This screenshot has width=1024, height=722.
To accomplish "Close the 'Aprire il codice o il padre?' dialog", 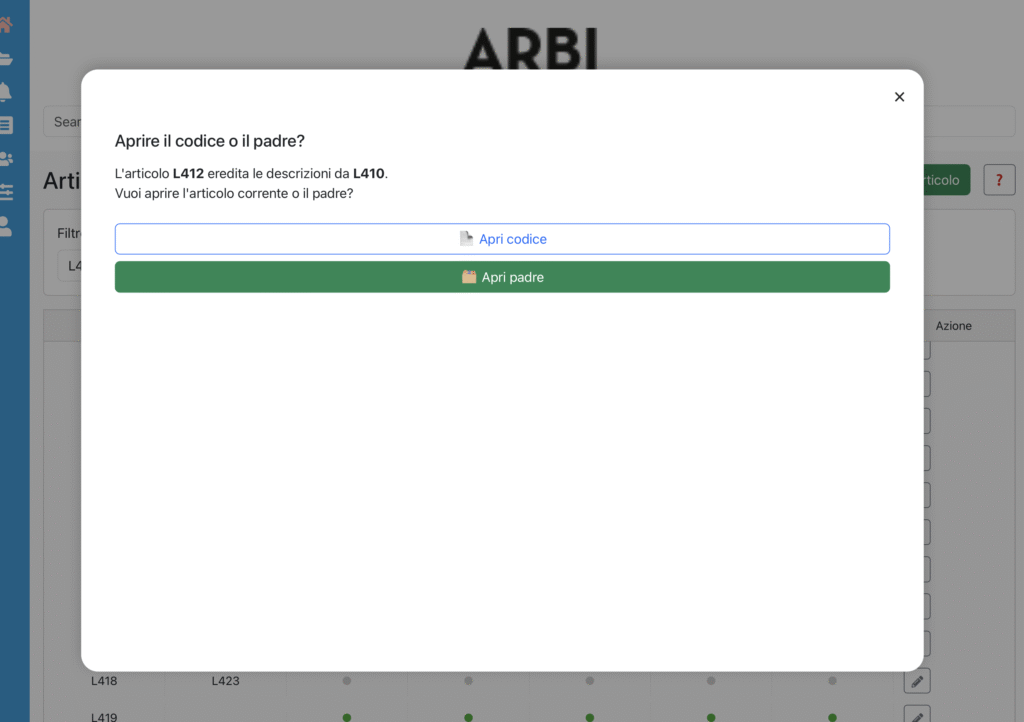I will tap(899, 97).
